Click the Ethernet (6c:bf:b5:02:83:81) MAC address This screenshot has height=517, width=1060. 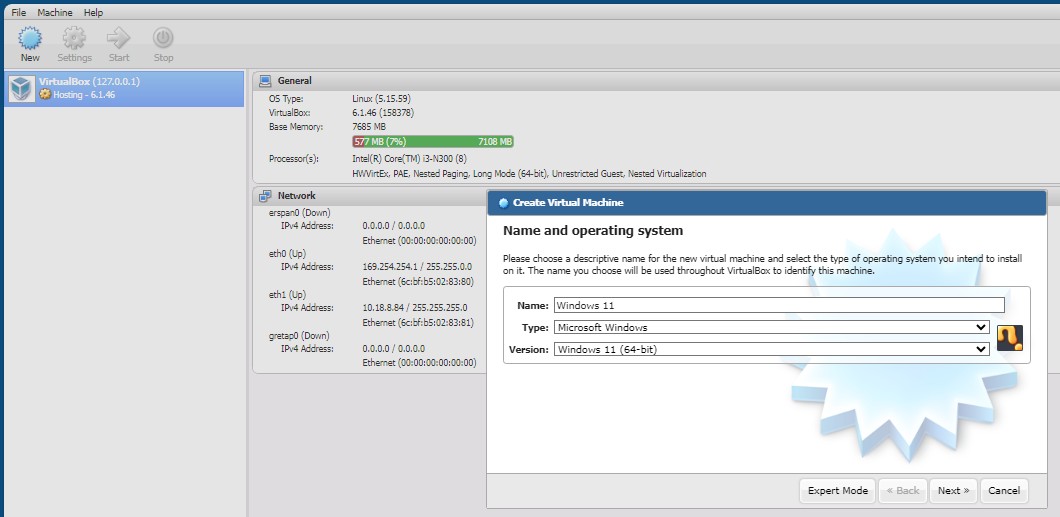pyautogui.click(x=418, y=323)
